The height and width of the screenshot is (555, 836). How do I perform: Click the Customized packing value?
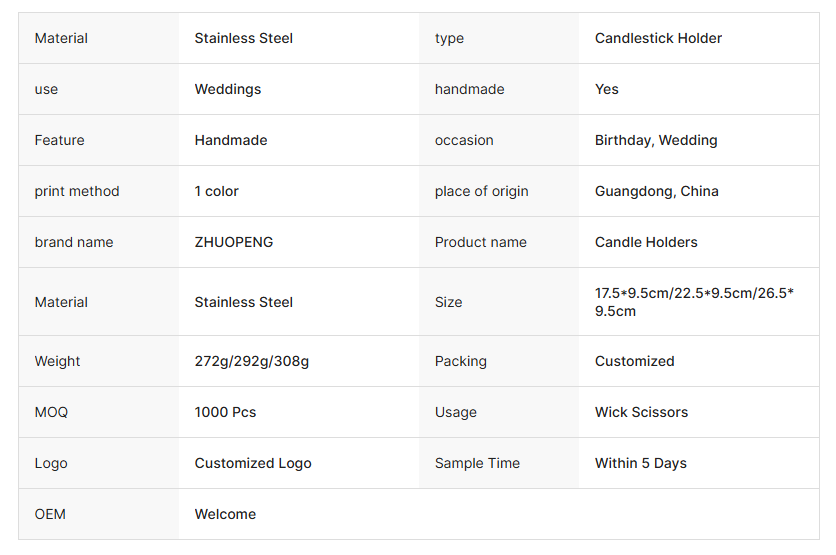[x=634, y=361]
